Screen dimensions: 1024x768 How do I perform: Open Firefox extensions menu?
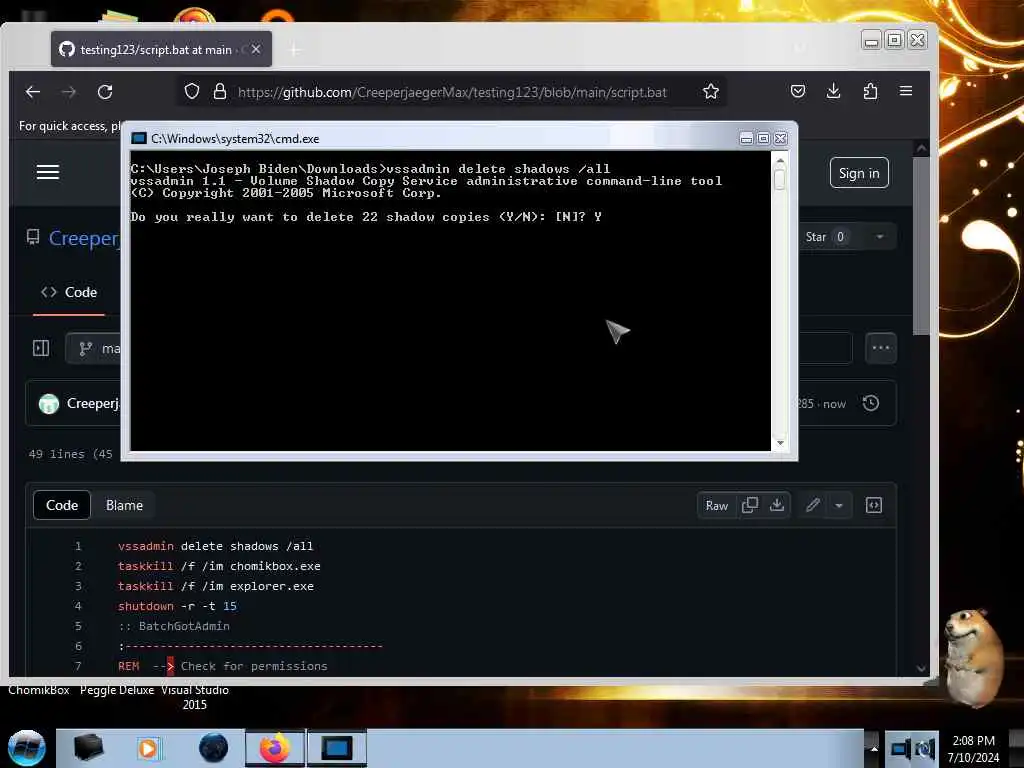click(870, 91)
